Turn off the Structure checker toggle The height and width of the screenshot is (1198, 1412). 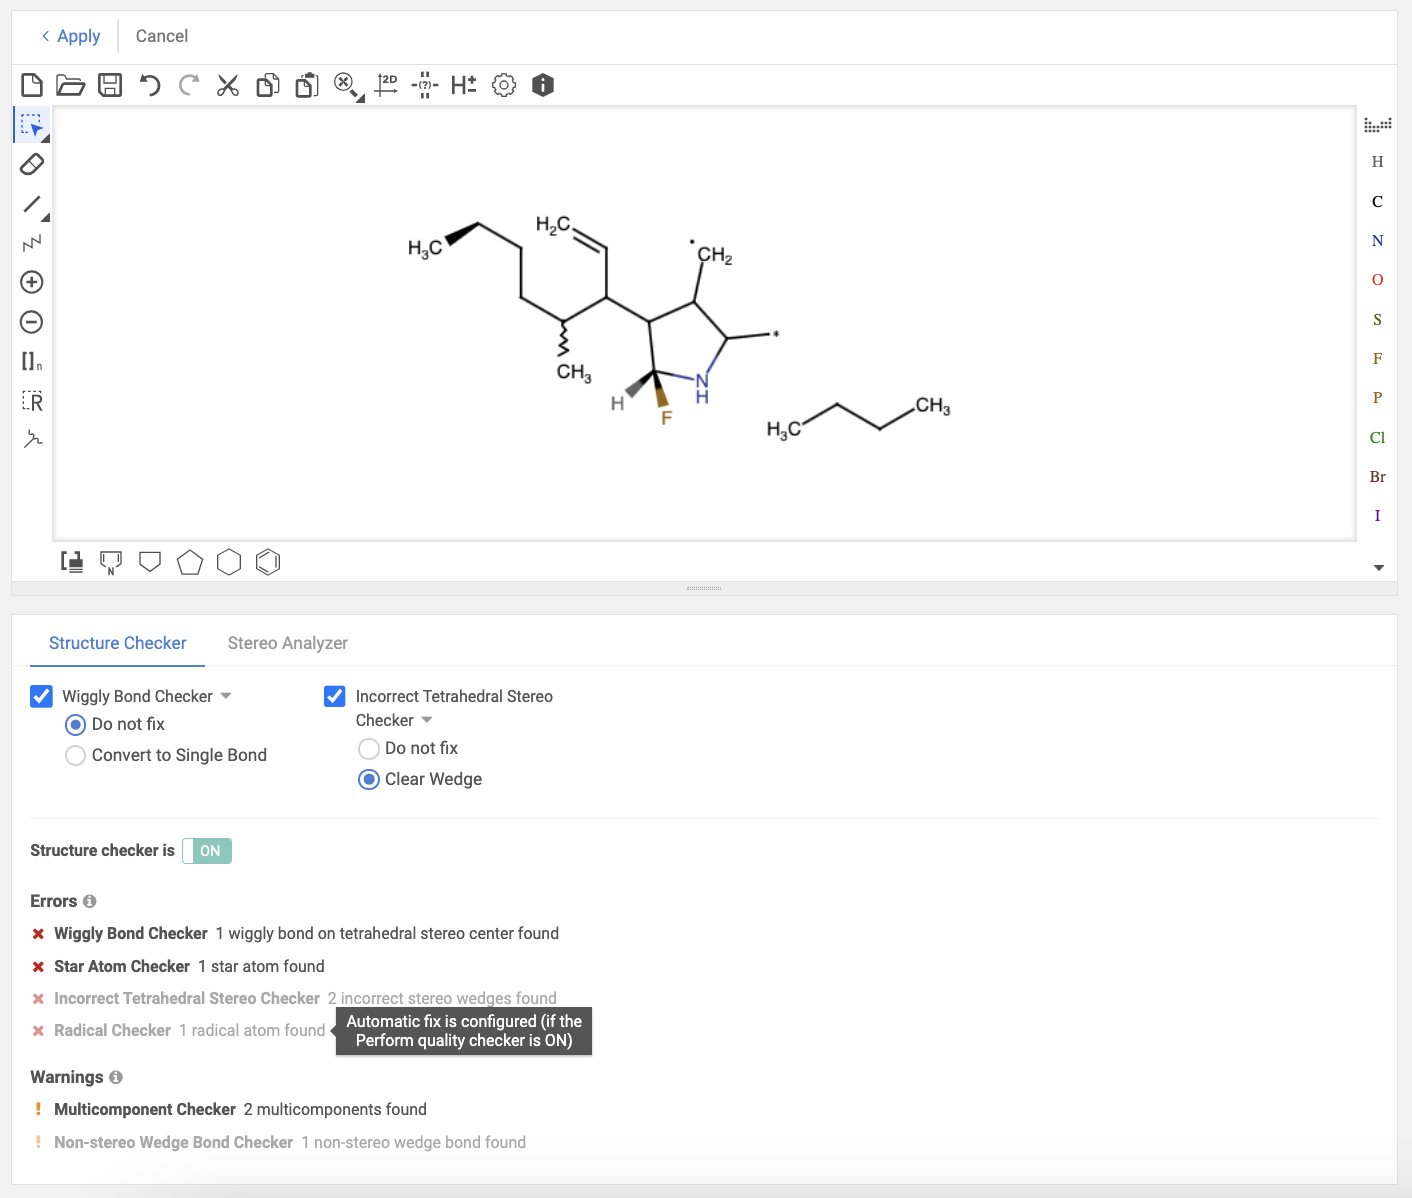pyautogui.click(x=207, y=851)
